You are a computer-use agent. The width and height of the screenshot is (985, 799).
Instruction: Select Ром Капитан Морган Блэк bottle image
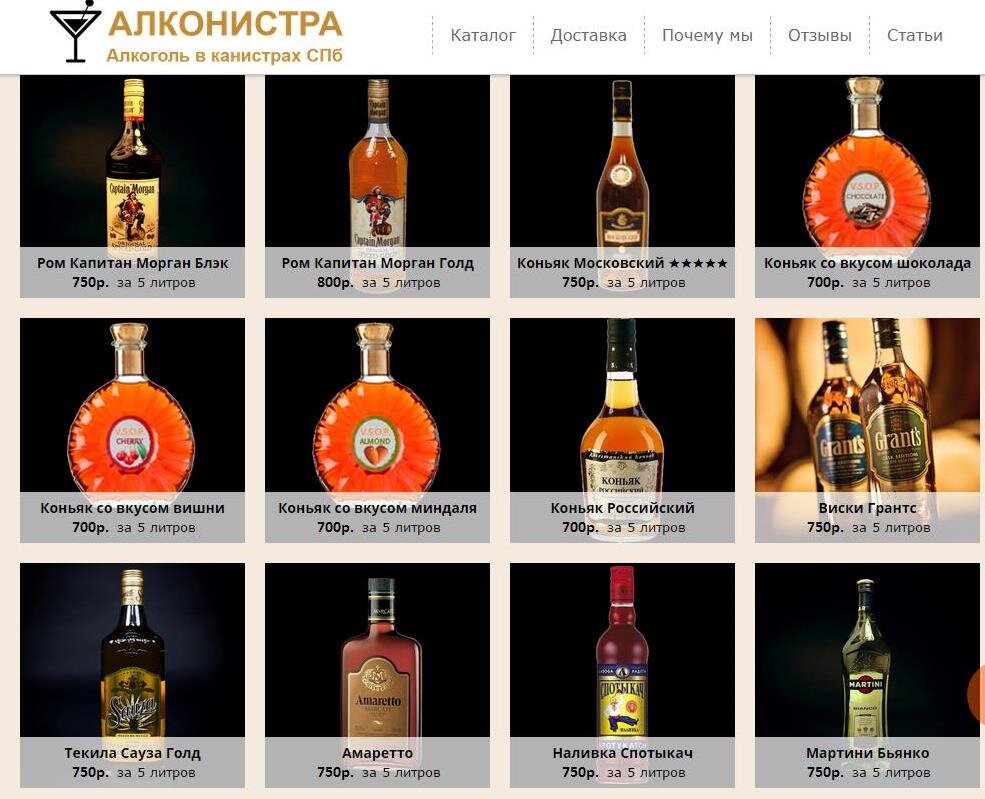pyautogui.click(x=133, y=162)
